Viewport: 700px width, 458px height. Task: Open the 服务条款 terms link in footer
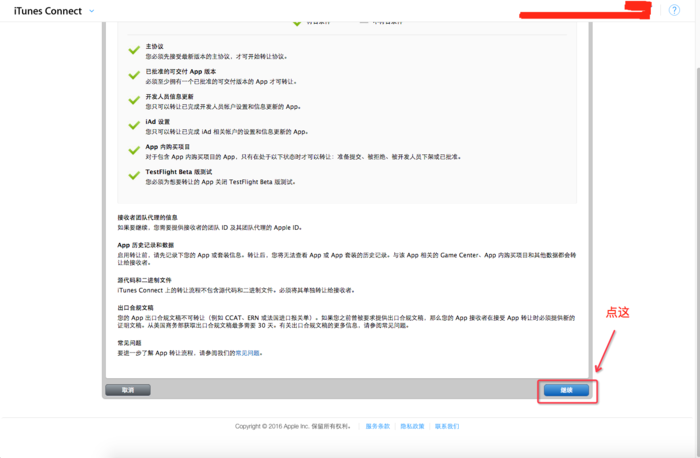377,426
